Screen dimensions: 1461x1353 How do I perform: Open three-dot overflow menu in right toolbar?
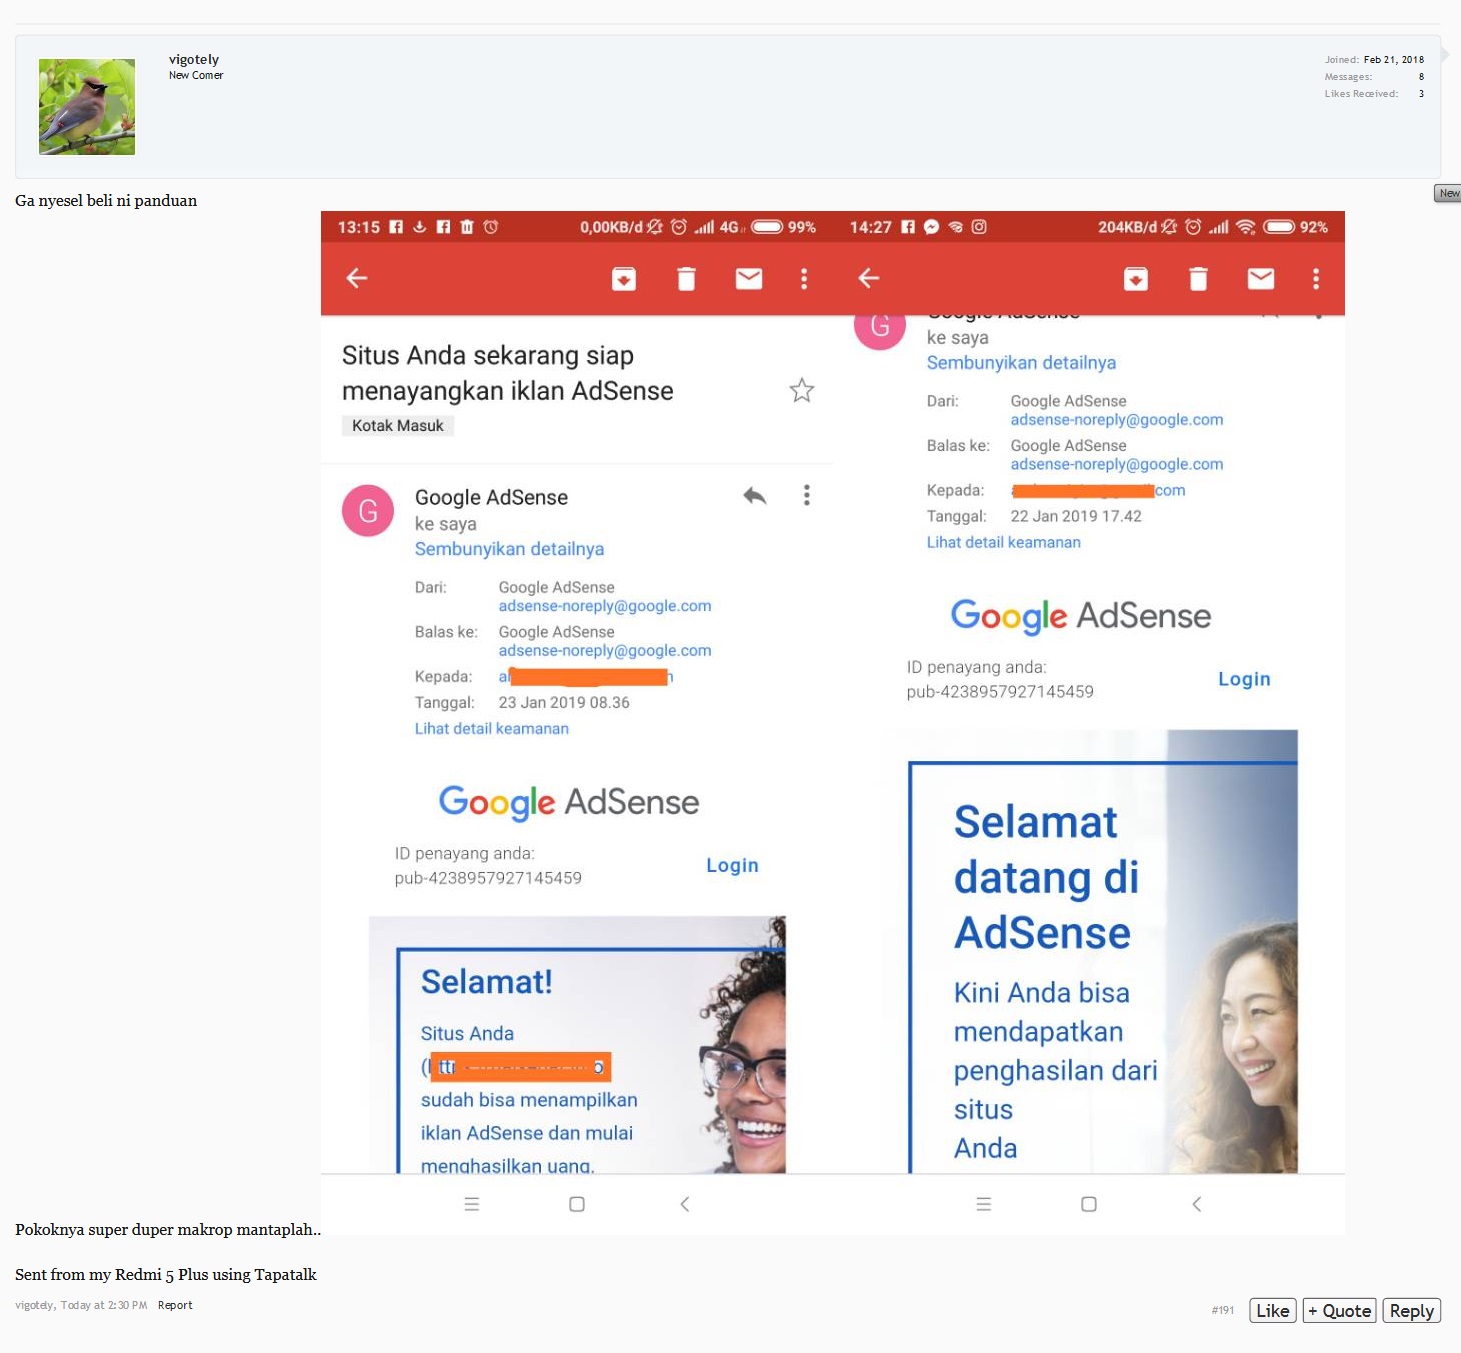[1316, 279]
